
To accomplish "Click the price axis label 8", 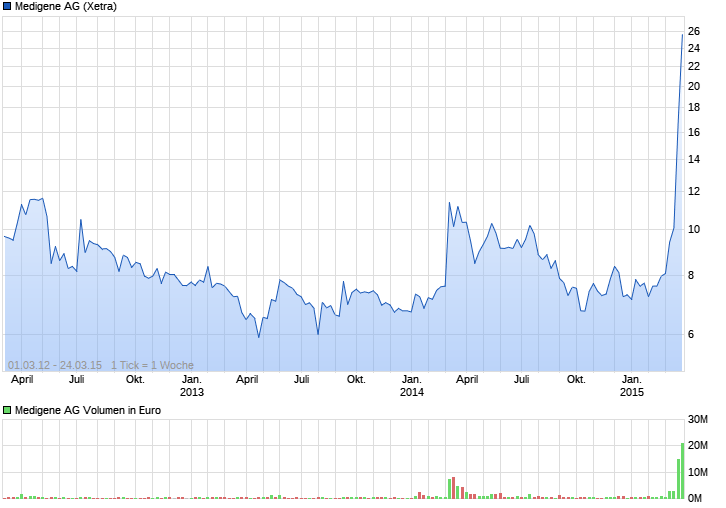I will (x=691, y=276).
